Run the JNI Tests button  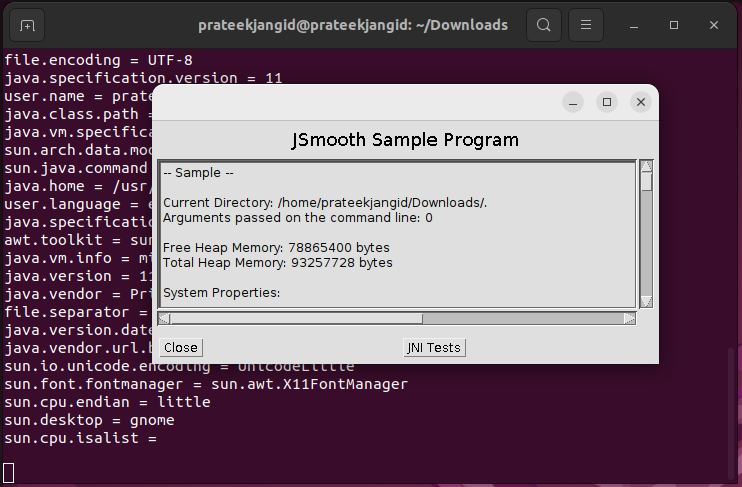pos(434,347)
